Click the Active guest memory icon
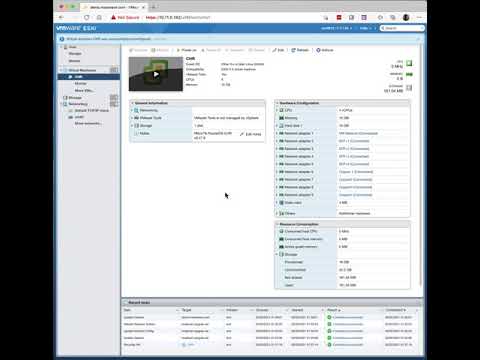This screenshot has height=360, width=480. [281, 247]
